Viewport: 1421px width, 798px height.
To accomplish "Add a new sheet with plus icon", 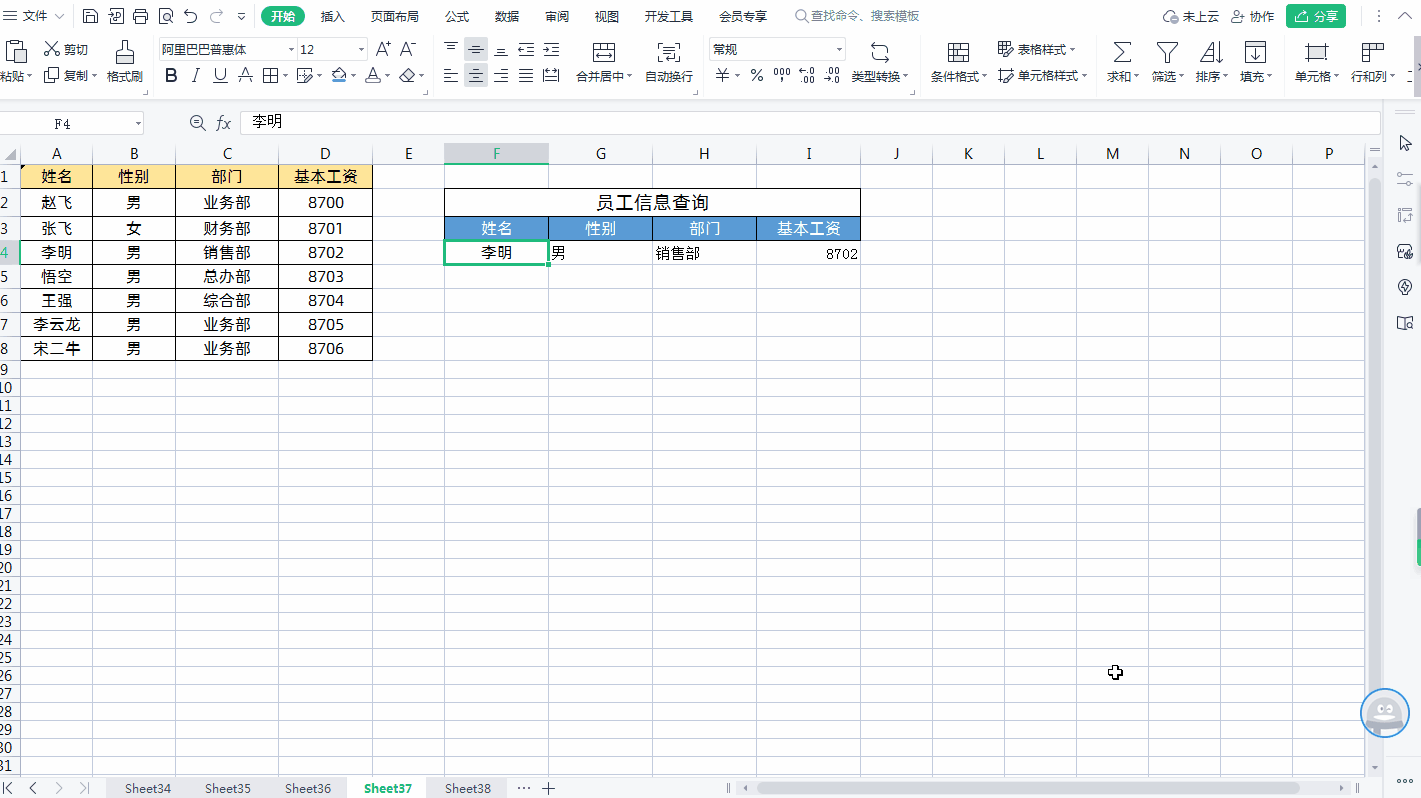I will pos(548,788).
